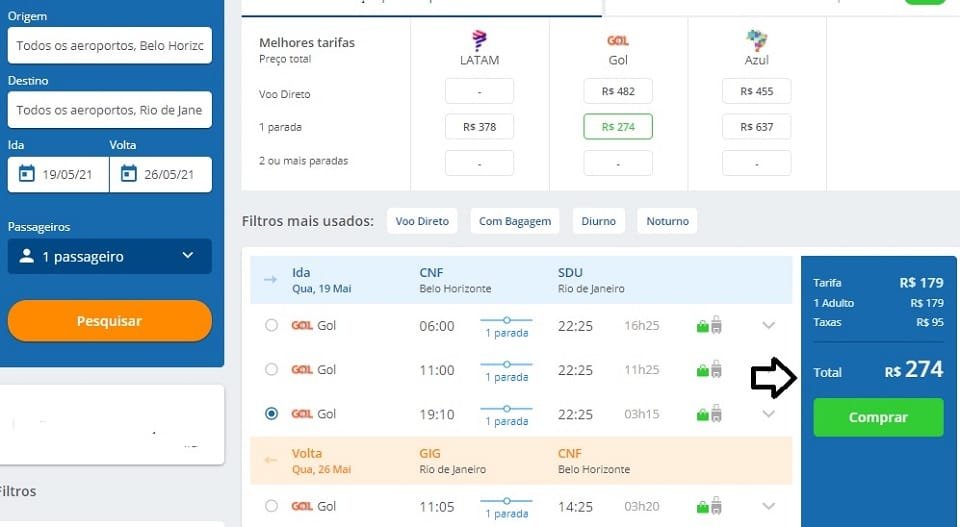Apply the Voo Direto filter

(x=422, y=221)
